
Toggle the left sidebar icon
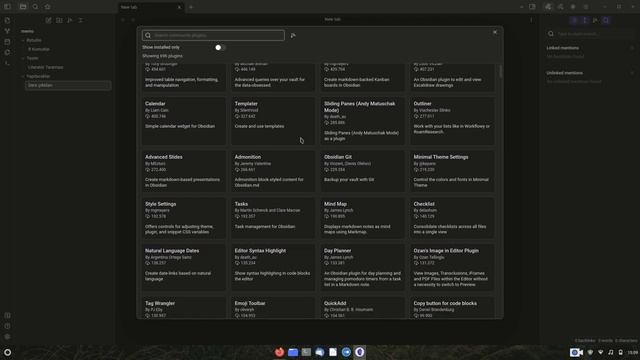point(7,7)
